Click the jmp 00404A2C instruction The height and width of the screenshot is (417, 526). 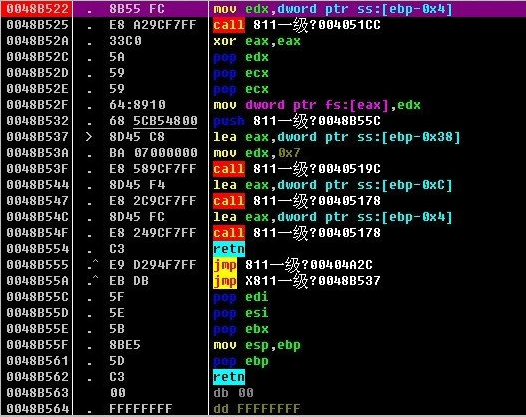point(293,265)
